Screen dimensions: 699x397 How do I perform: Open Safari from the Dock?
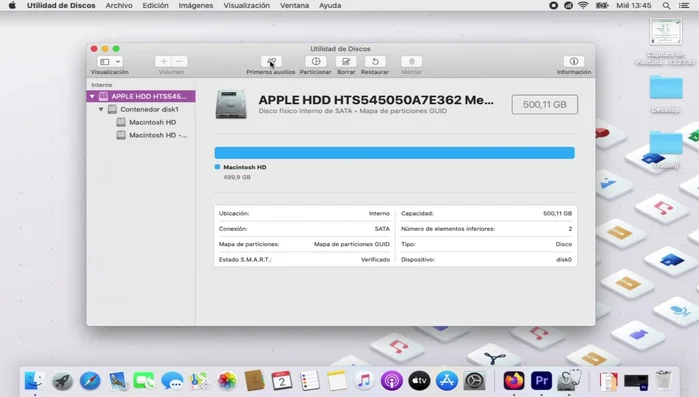click(90, 381)
